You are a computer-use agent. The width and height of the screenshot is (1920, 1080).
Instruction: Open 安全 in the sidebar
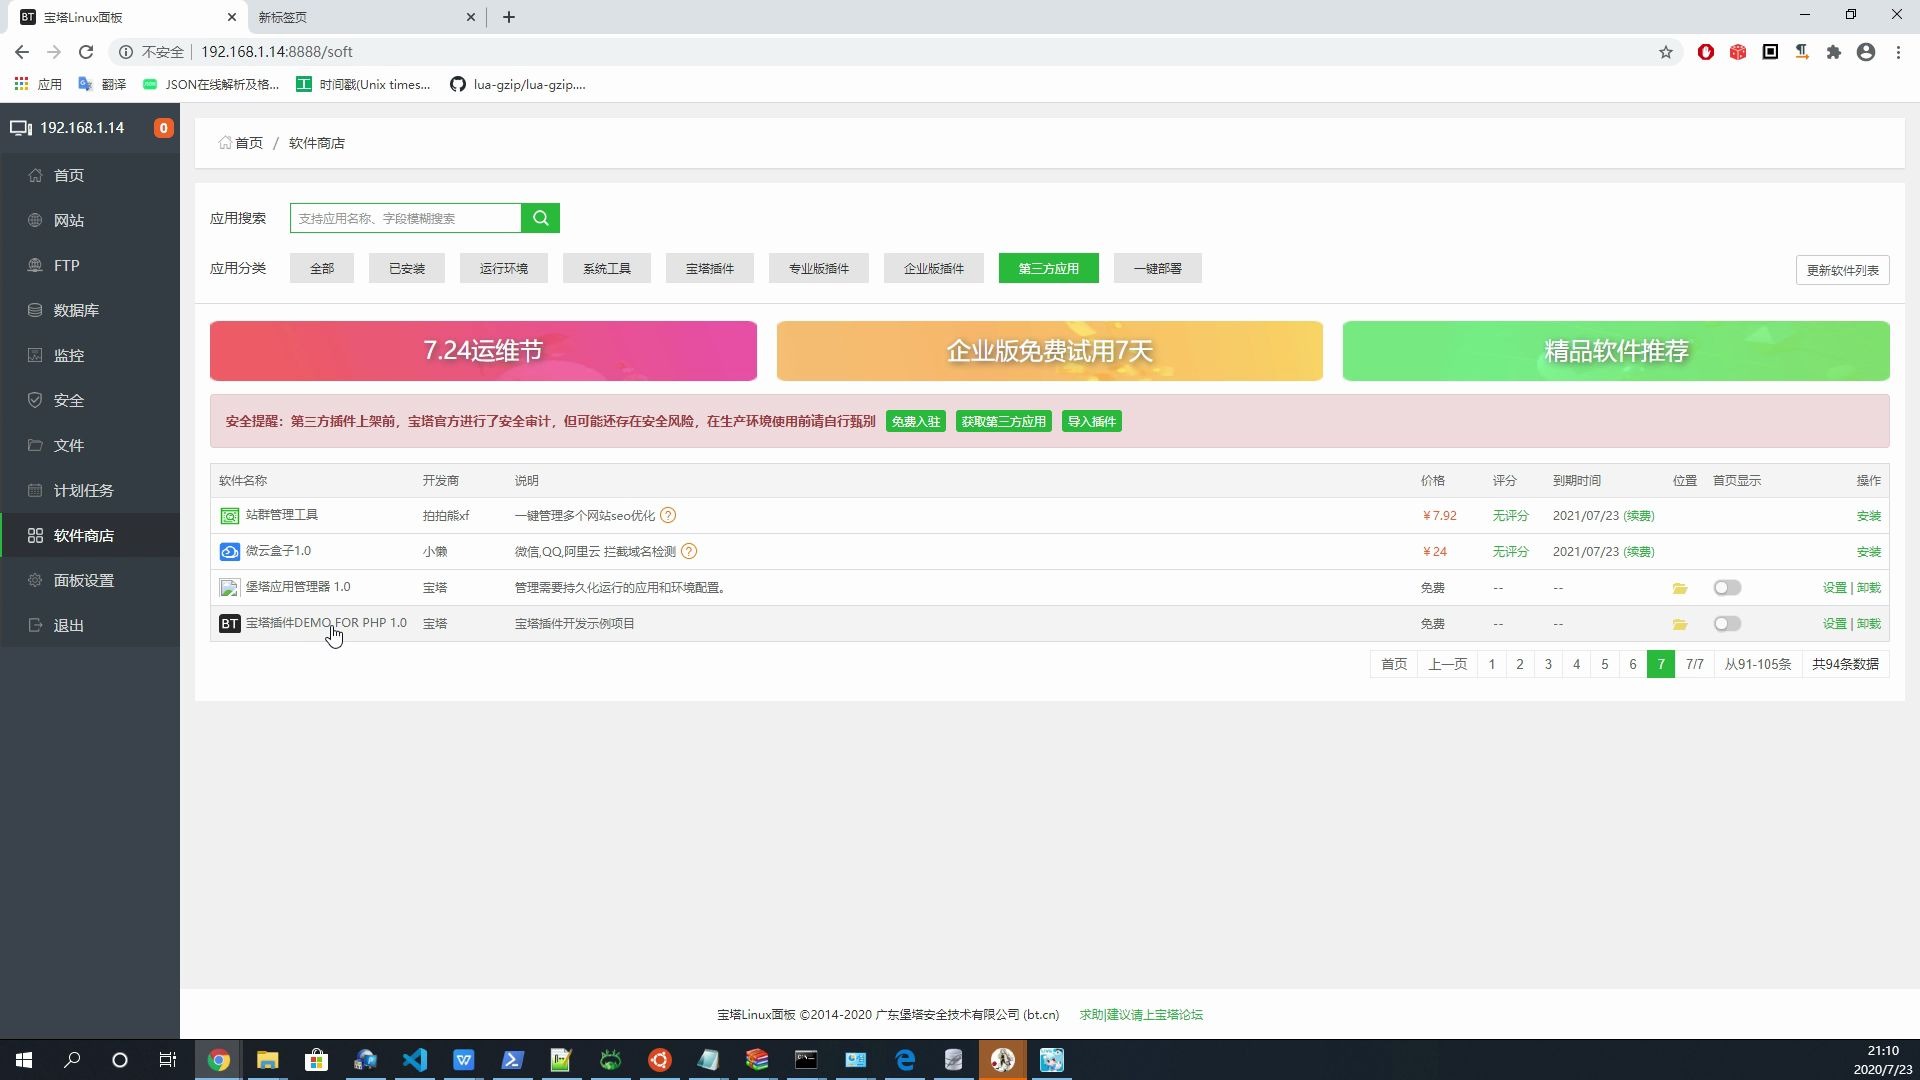pyautogui.click(x=90, y=400)
